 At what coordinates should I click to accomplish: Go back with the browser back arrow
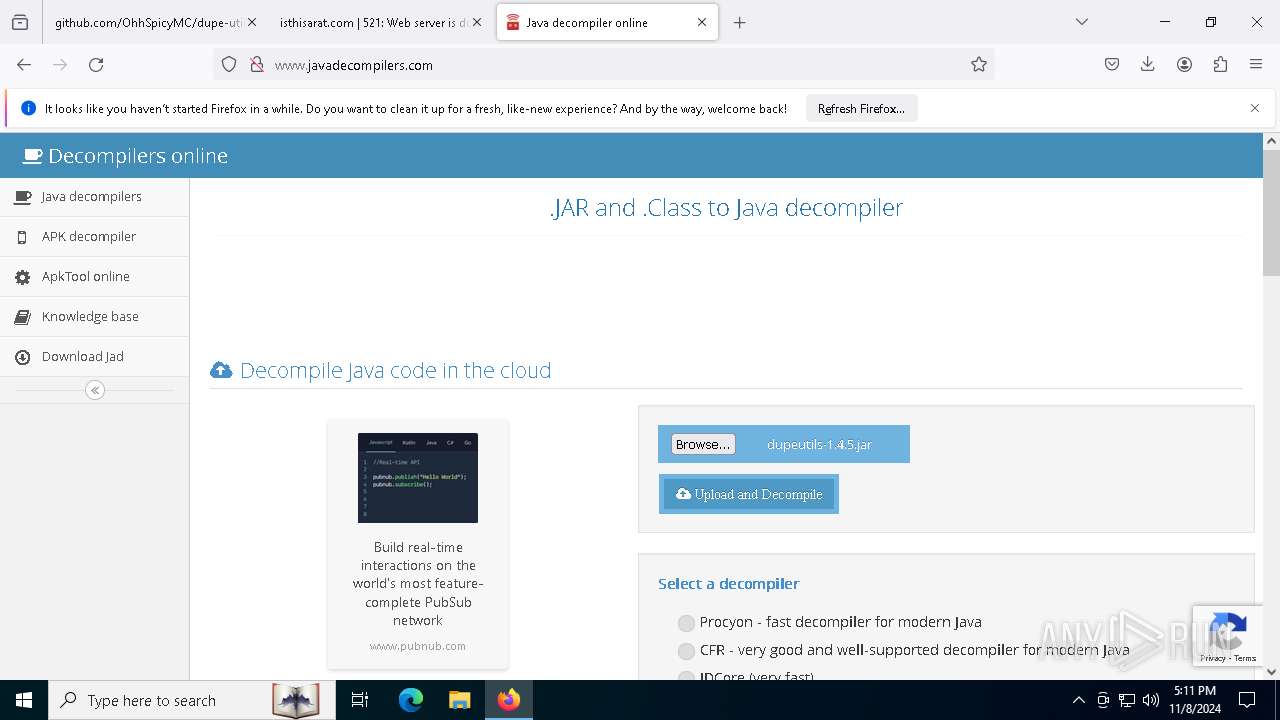pyautogui.click(x=24, y=64)
